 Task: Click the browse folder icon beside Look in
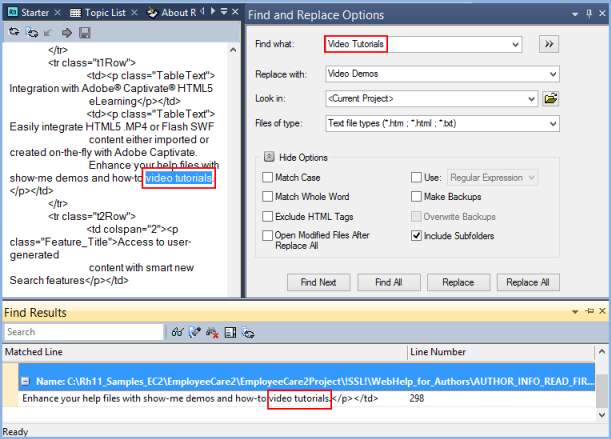click(x=549, y=98)
